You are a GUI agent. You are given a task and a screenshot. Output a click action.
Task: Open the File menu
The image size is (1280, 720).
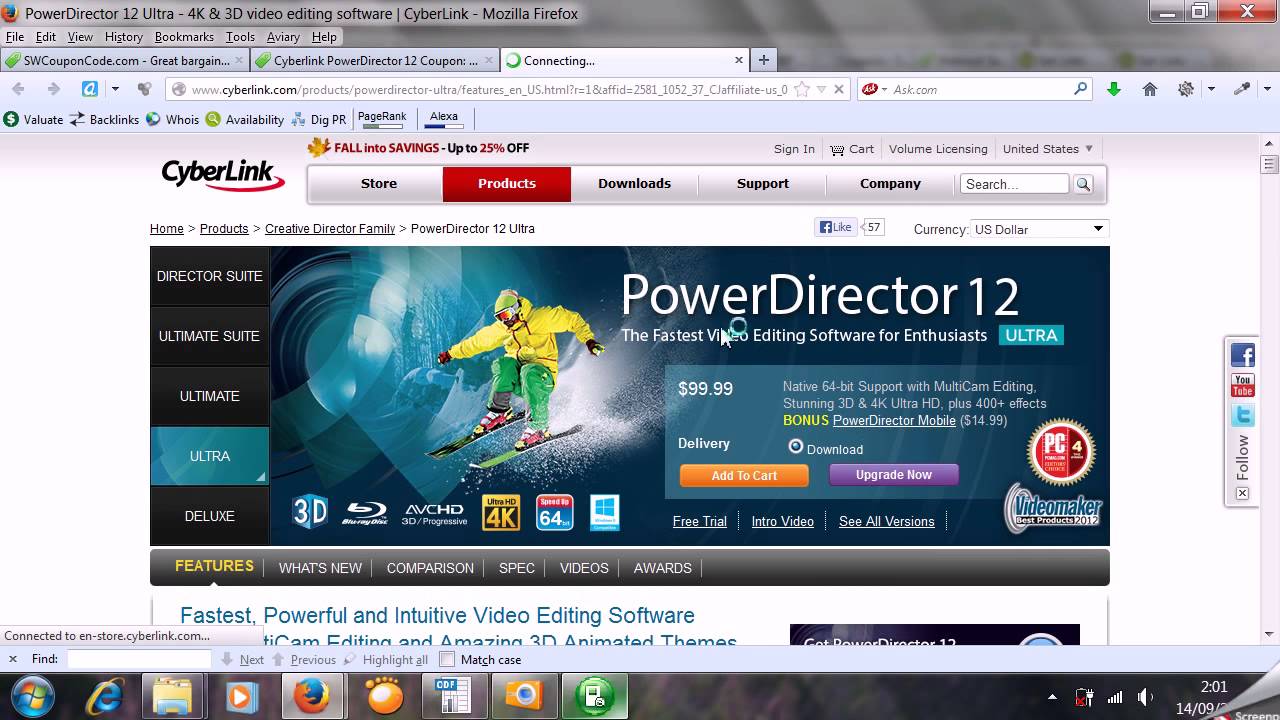point(15,37)
